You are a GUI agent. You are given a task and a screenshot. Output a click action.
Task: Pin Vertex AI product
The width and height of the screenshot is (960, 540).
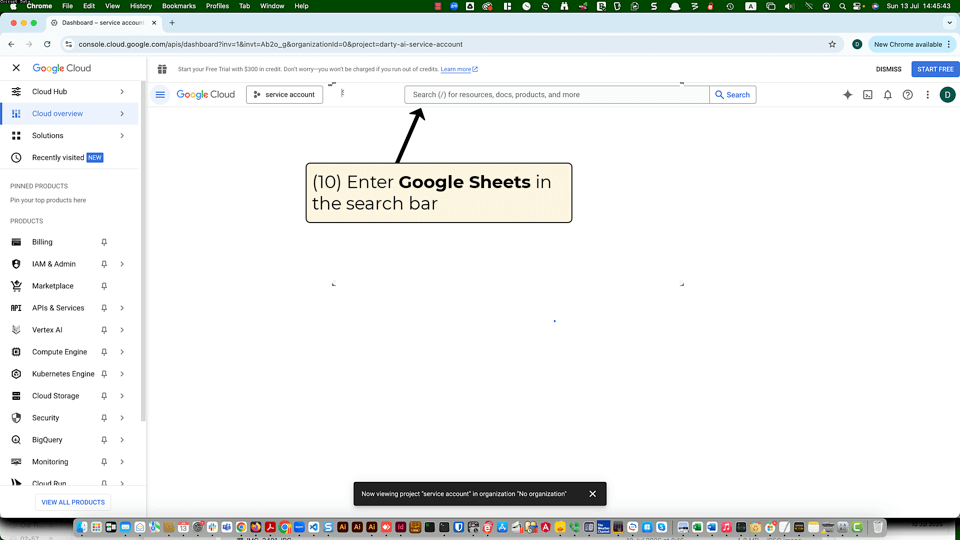pos(104,330)
